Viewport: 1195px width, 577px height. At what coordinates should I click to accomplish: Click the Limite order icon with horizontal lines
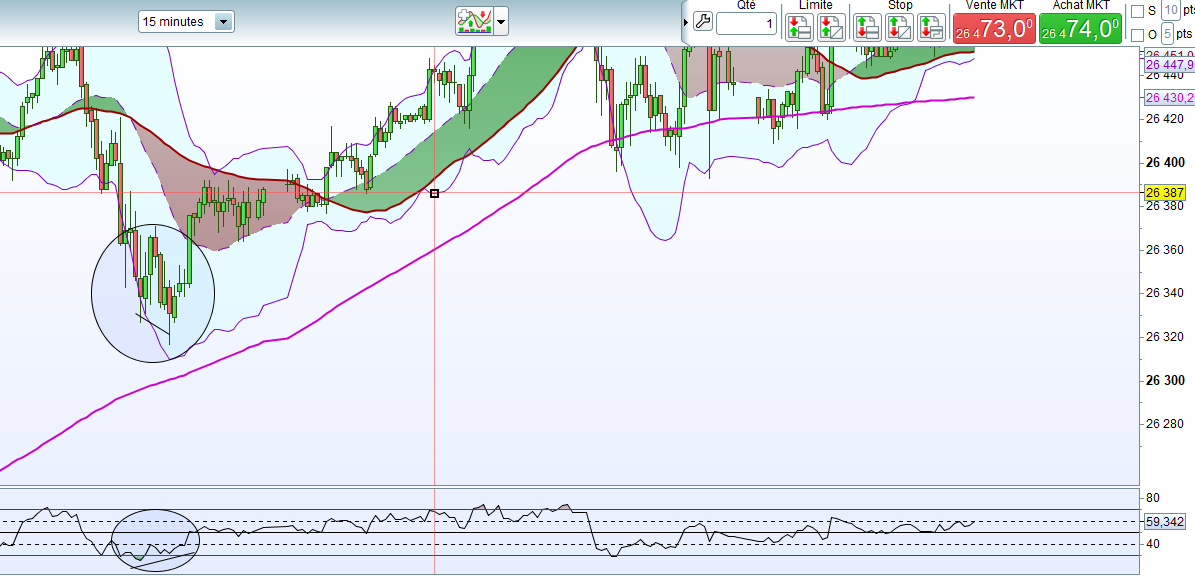tap(799, 27)
